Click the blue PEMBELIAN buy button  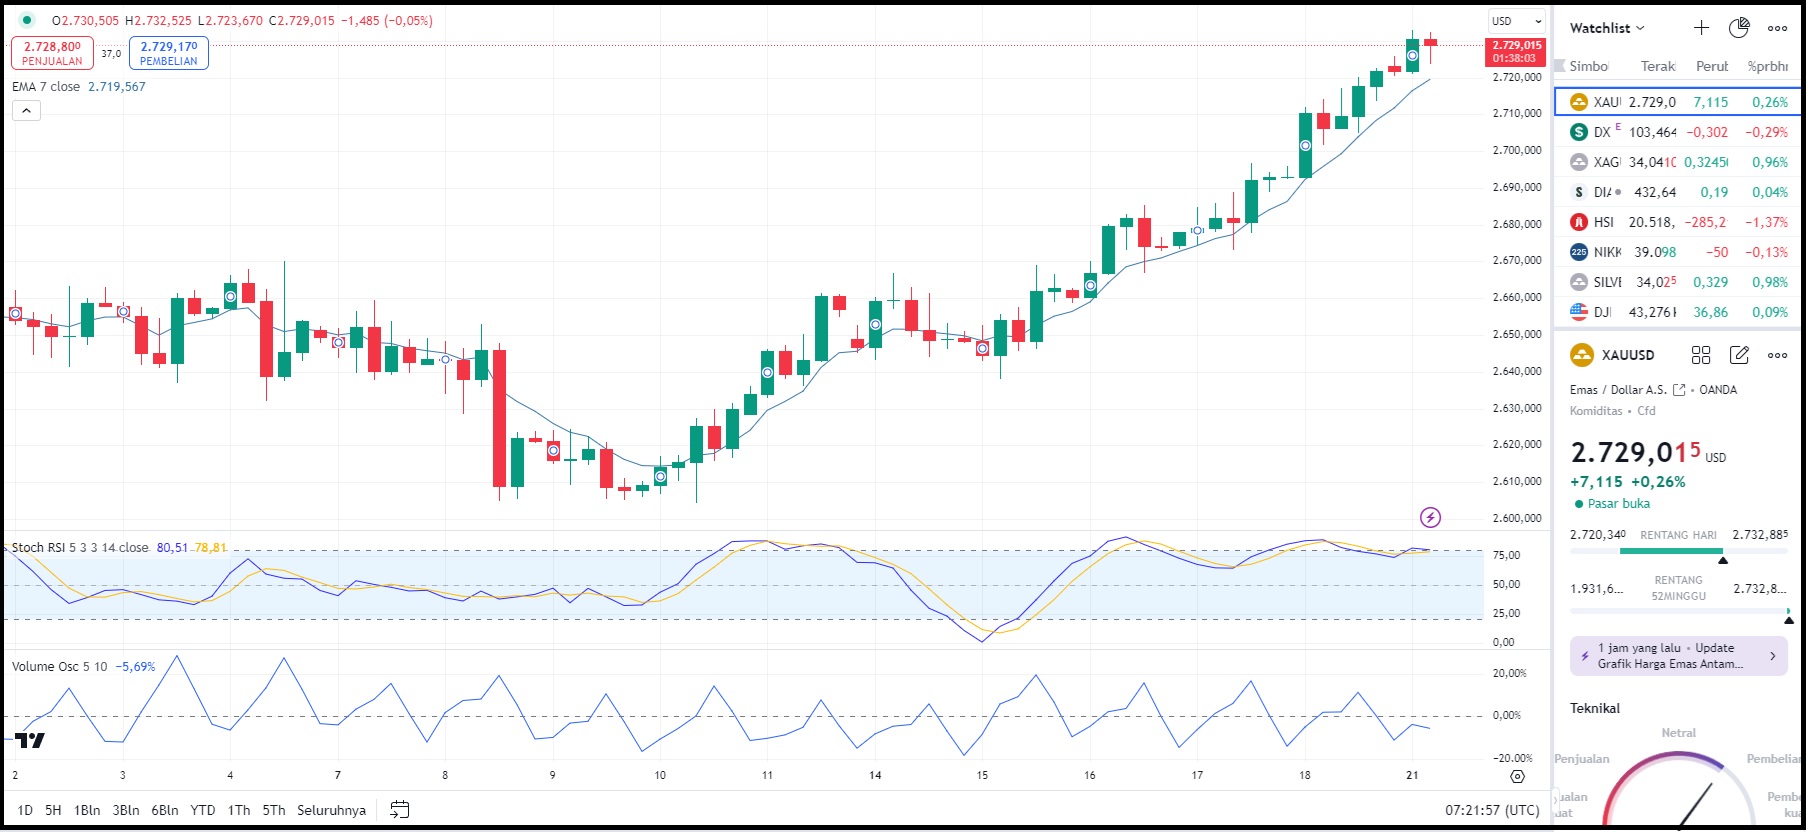(x=169, y=53)
